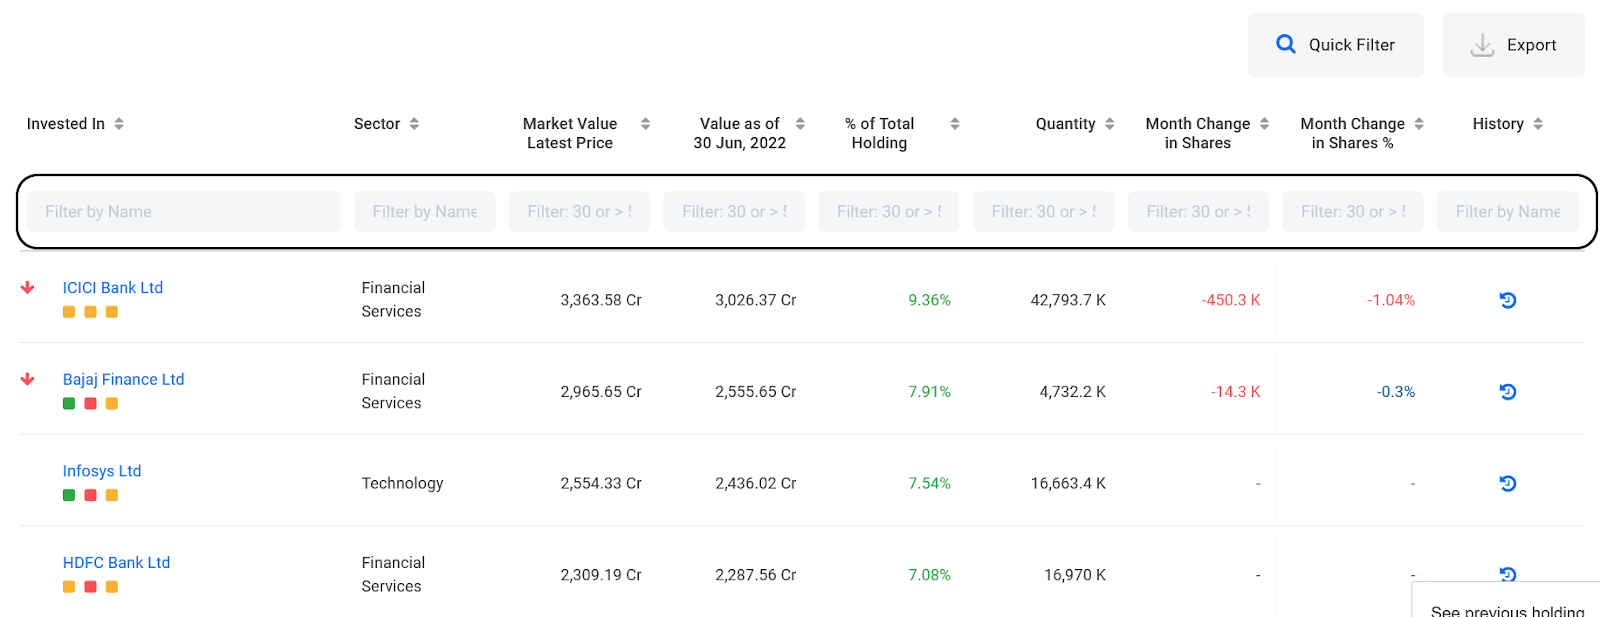Select Bajaj Finance change -14.3 K
1600x617 pixels.
pyautogui.click(x=1236, y=392)
